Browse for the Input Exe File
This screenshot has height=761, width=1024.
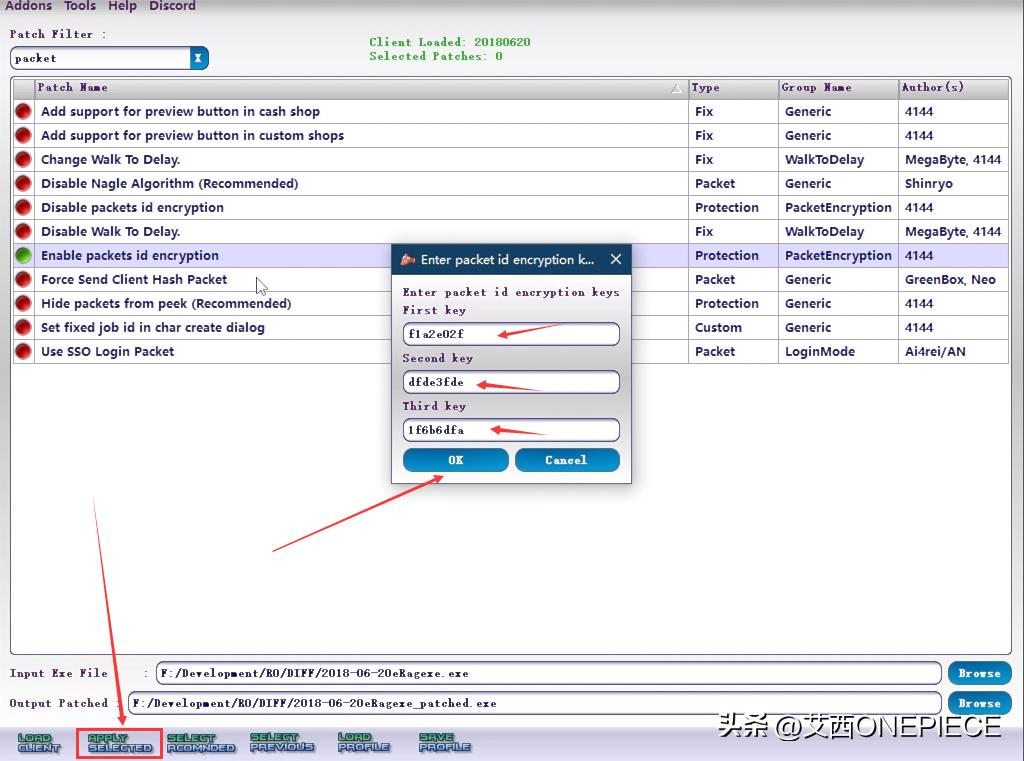pyautogui.click(x=979, y=673)
